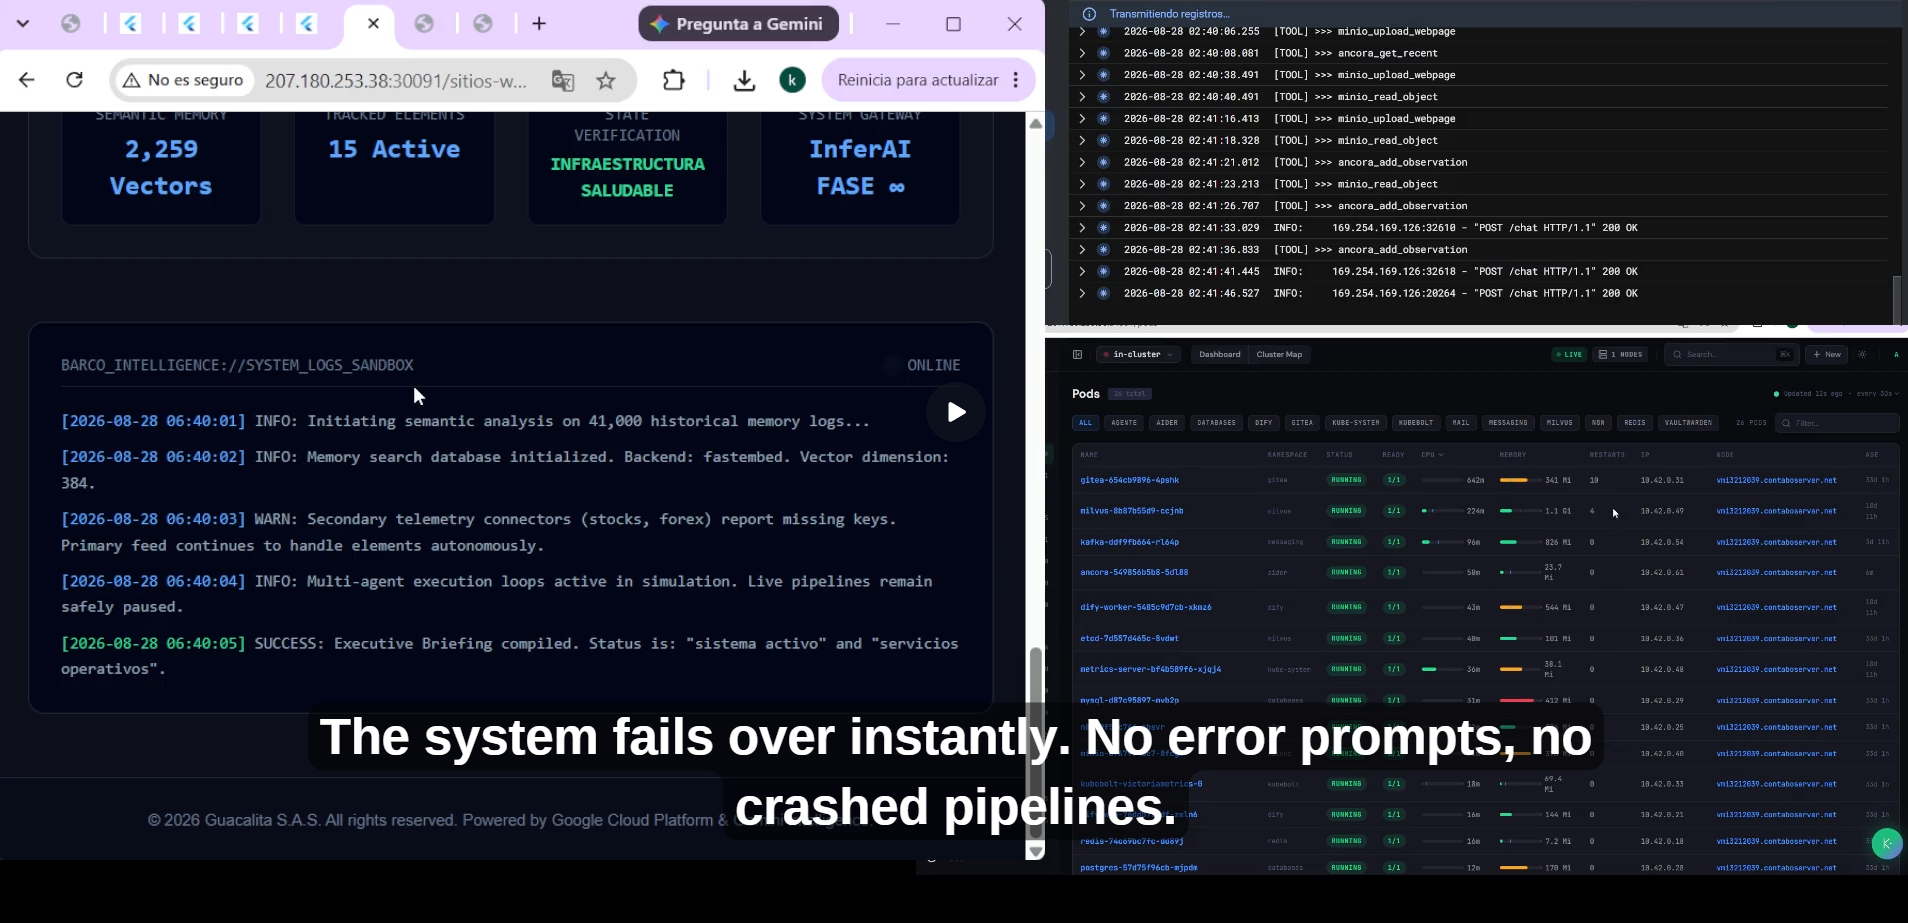Click the Pregunta a Gemini button
The image size is (1908, 923).
[737, 24]
